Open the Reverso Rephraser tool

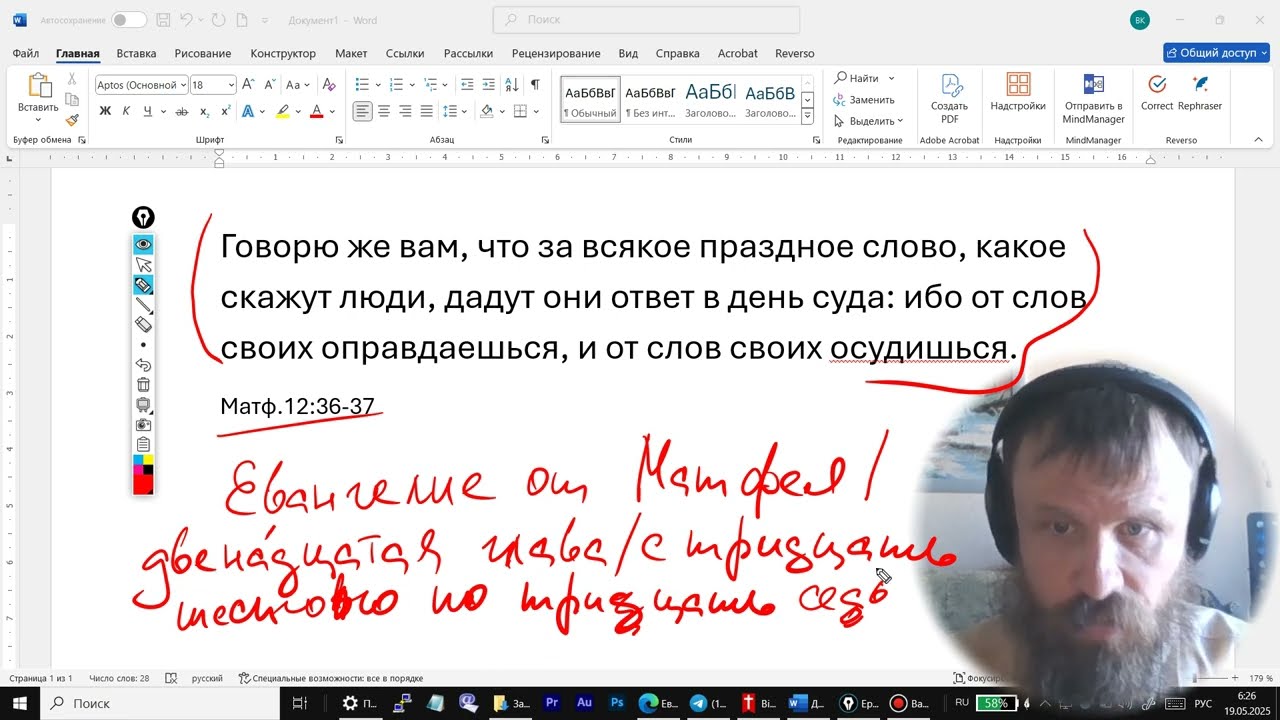point(1200,92)
